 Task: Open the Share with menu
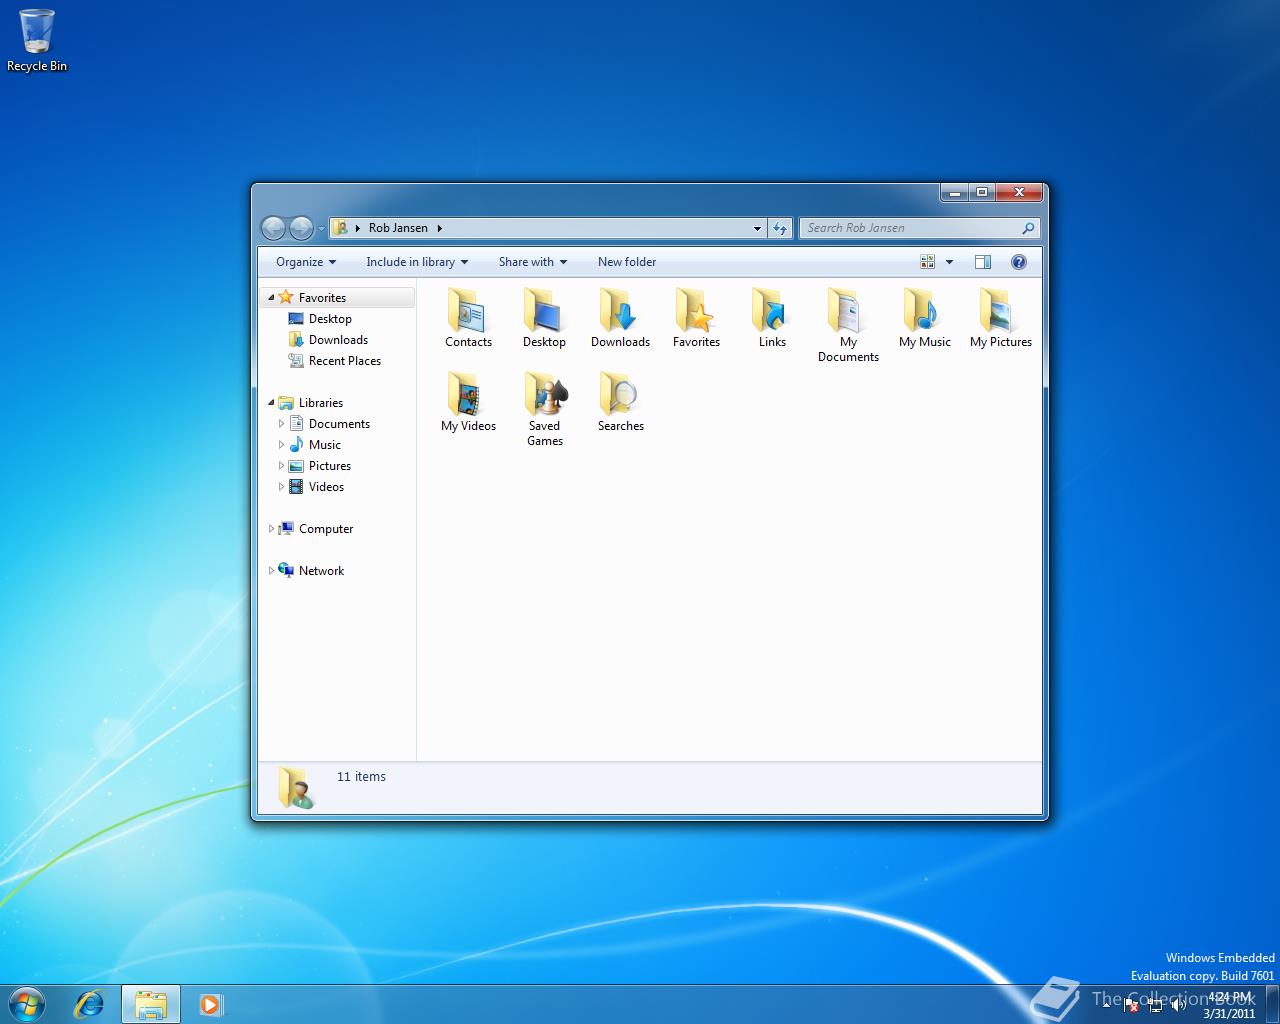point(531,261)
